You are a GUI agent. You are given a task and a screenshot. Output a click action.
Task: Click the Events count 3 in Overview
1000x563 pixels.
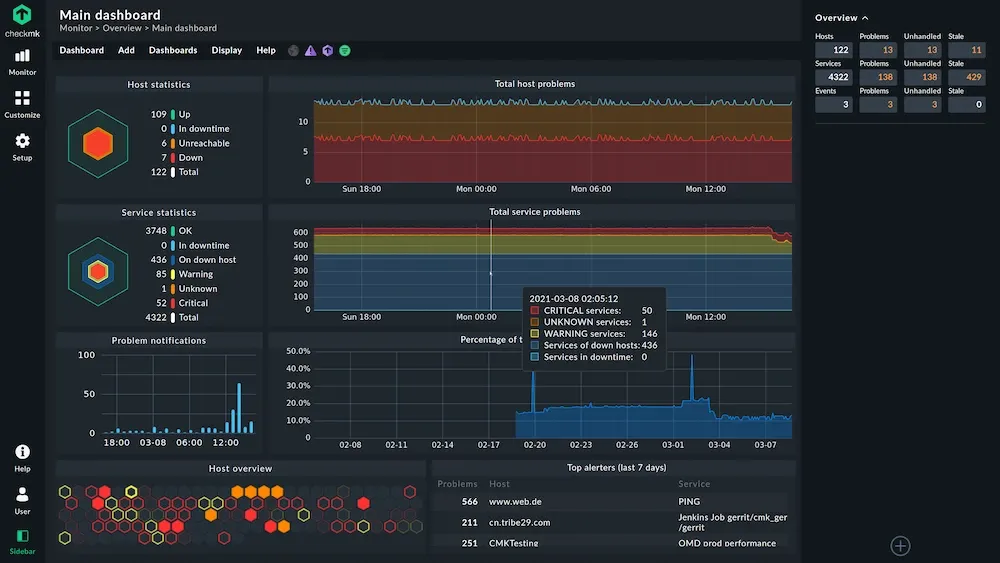[x=834, y=105]
